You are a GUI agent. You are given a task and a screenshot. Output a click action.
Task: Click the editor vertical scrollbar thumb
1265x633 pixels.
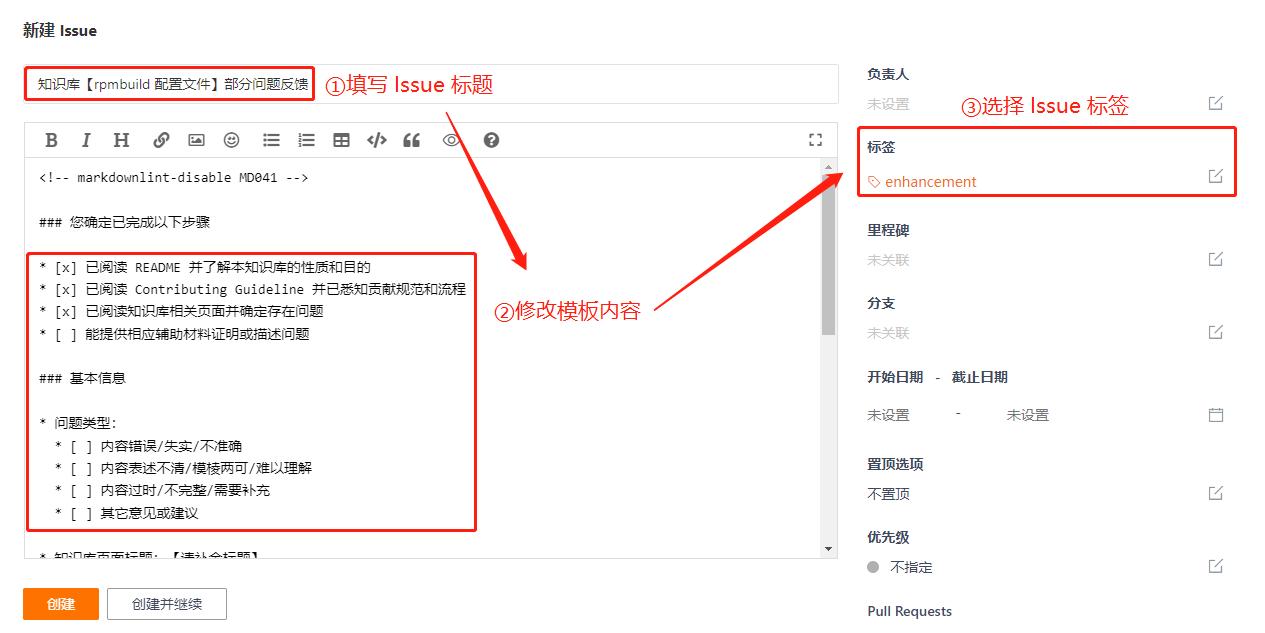828,255
